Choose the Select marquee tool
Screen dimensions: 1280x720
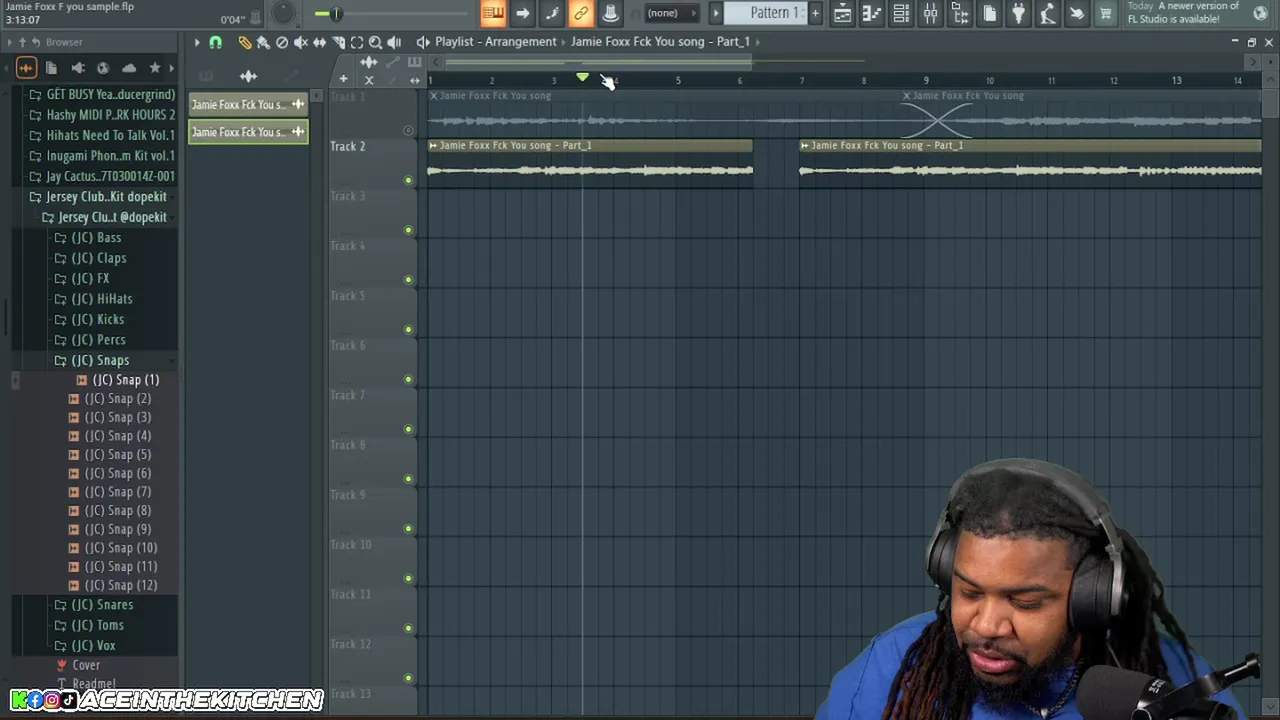coord(357,42)
